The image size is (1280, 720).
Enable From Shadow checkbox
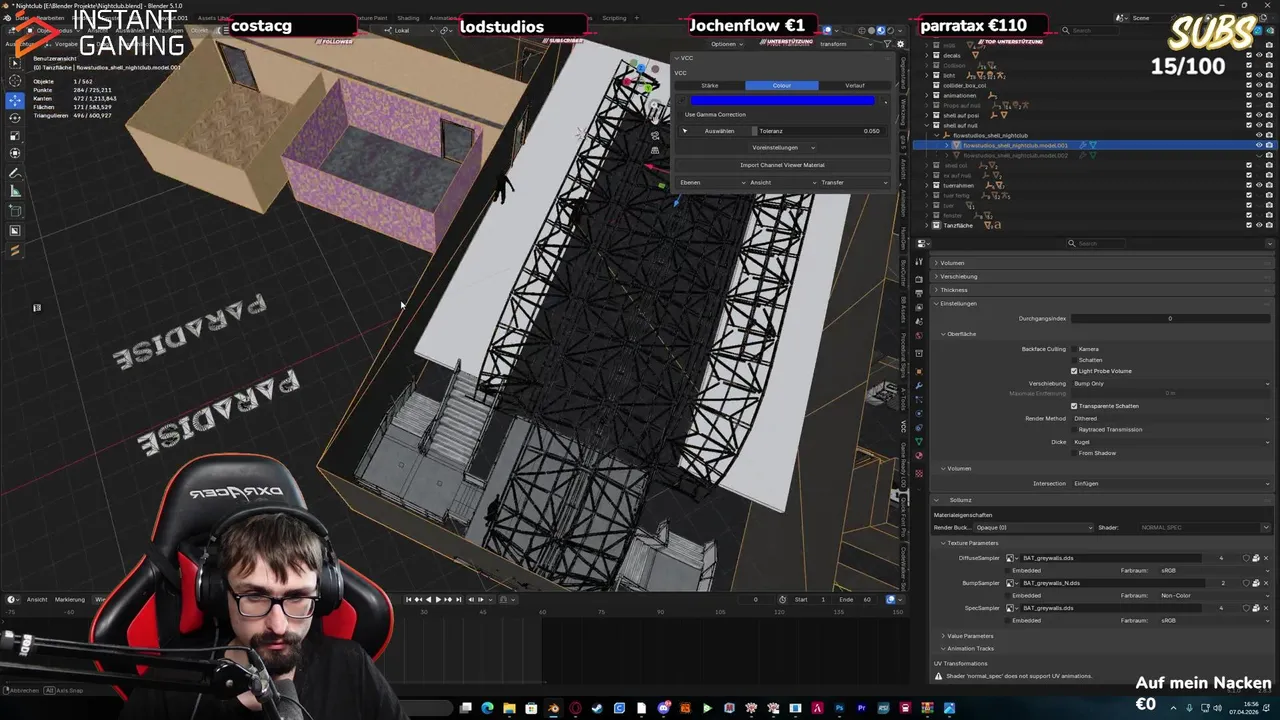point(1074,453)
